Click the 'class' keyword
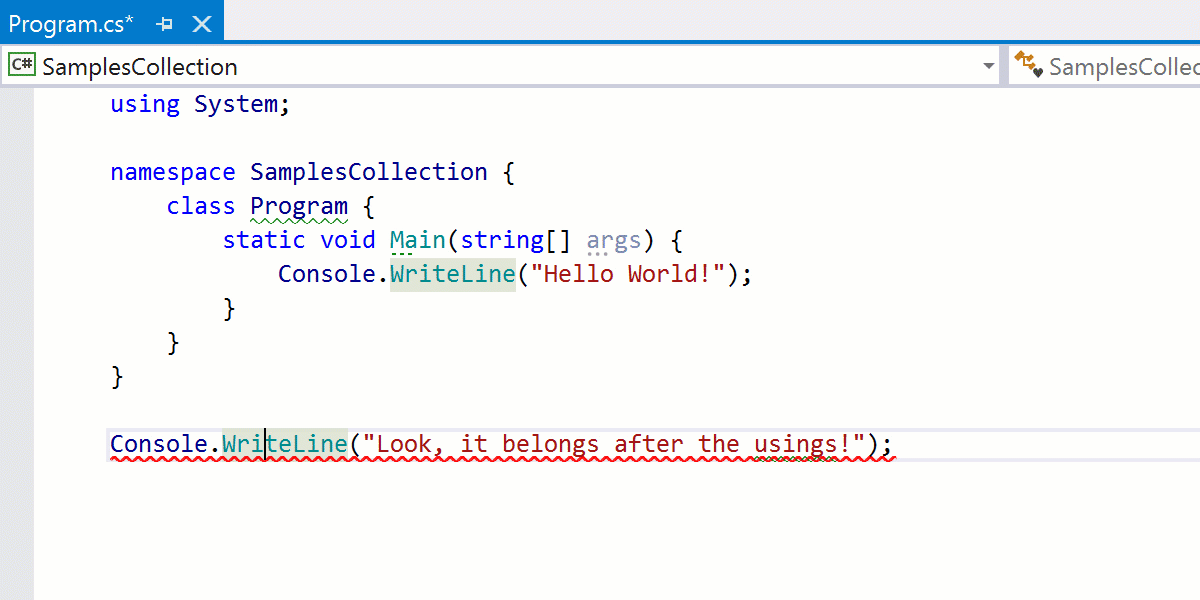The image size is (1200, 600). point(201,206)
